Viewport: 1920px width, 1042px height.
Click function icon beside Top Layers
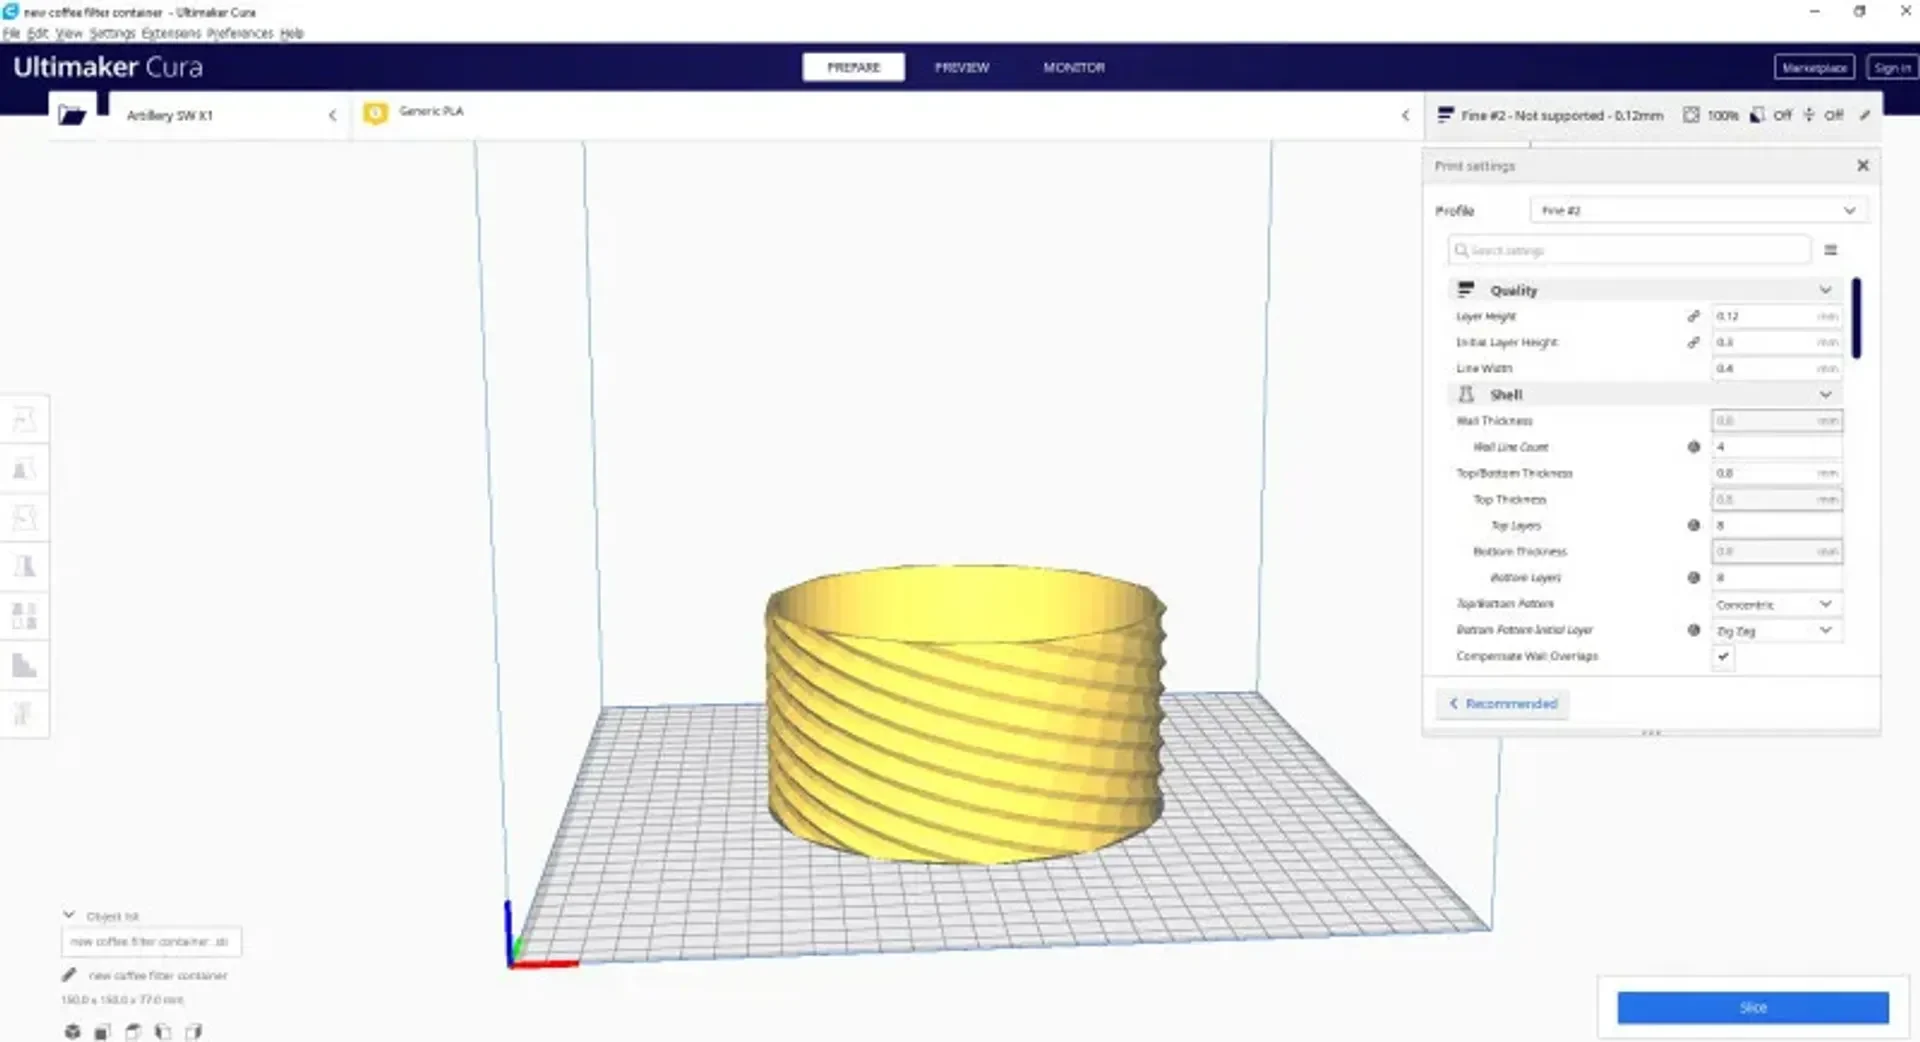pos(1694,525)
